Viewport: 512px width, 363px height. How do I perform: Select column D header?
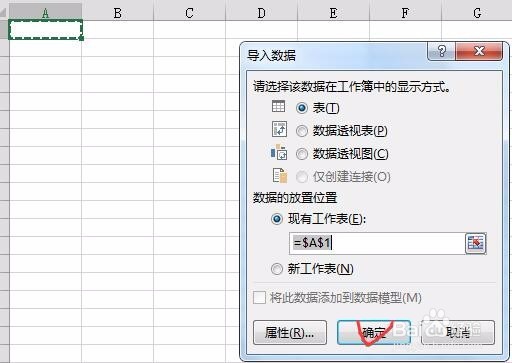click(261, 13)
